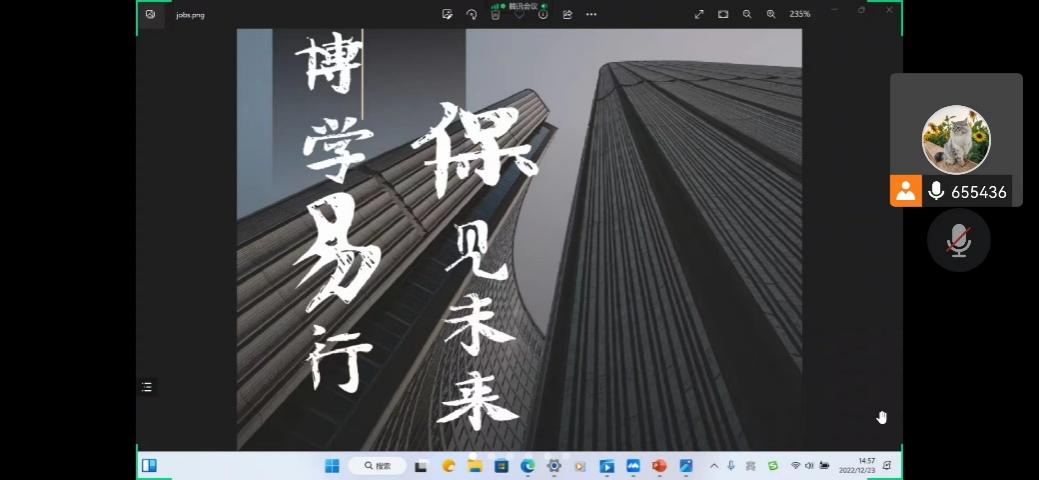Click the share icon in Photos toolbar

click(x=567, y=14)
